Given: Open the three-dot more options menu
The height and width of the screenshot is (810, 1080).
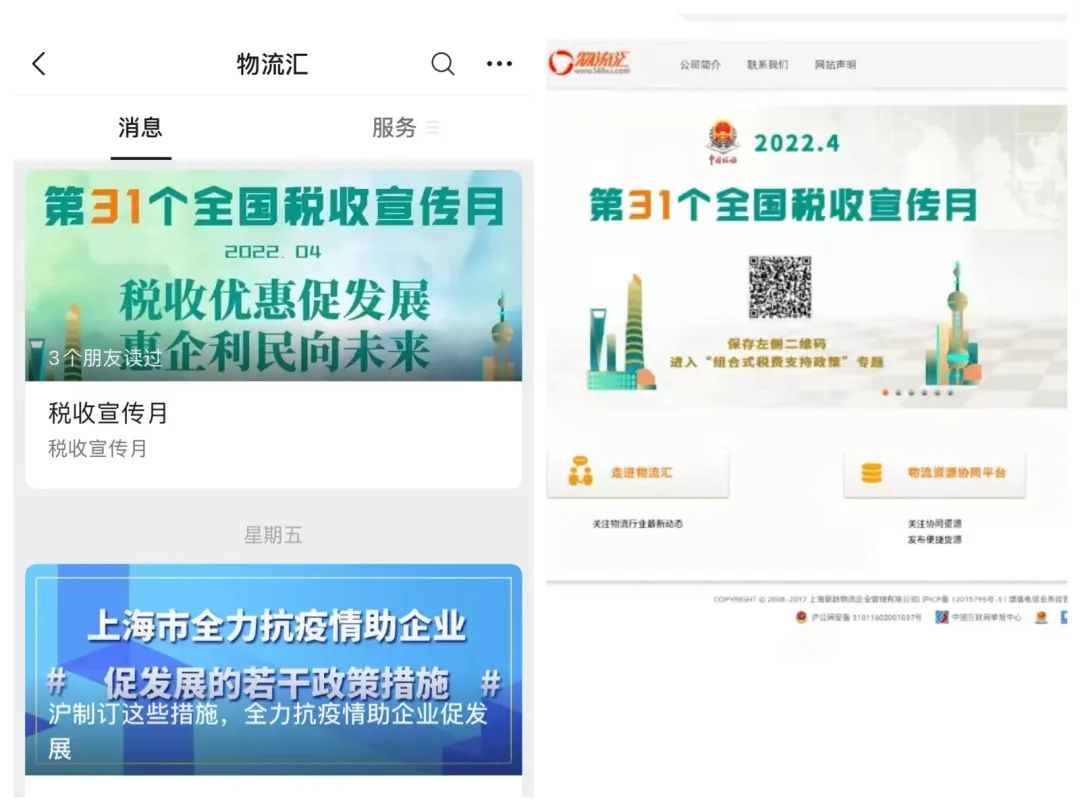Looking at the screenshot, I should pos(499,64).
